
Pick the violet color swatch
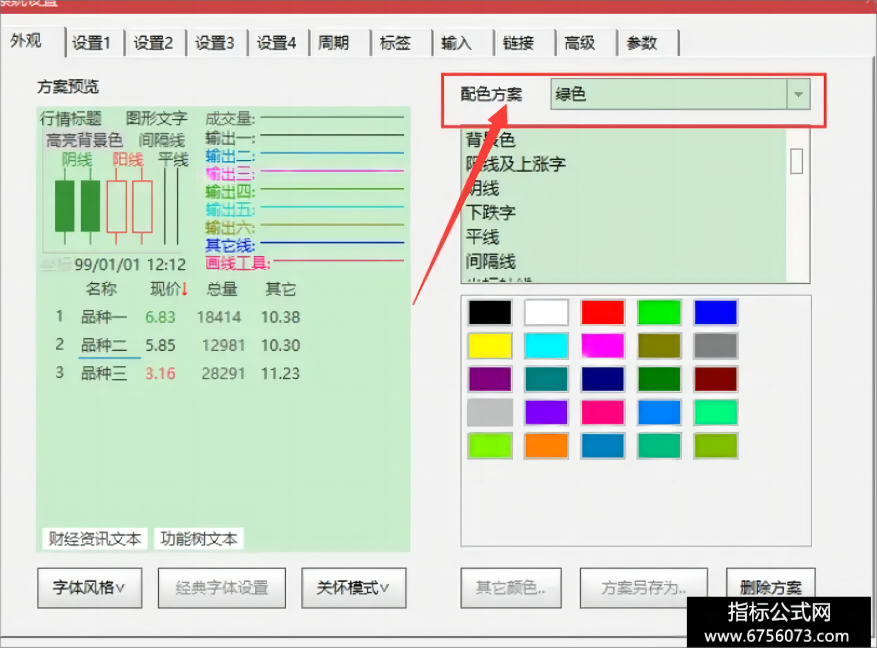click(546, 413)
